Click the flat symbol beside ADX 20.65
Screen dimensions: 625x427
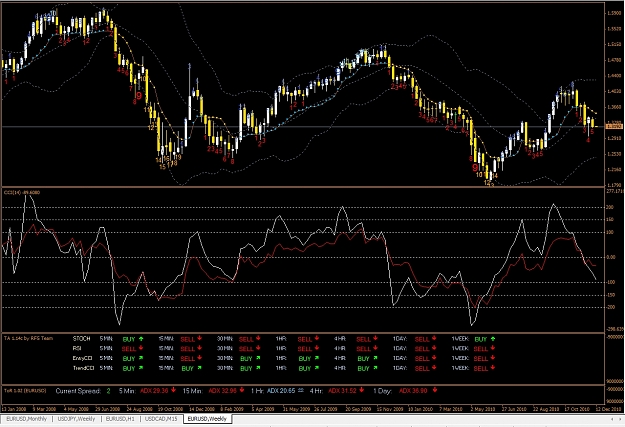point(301,390)
